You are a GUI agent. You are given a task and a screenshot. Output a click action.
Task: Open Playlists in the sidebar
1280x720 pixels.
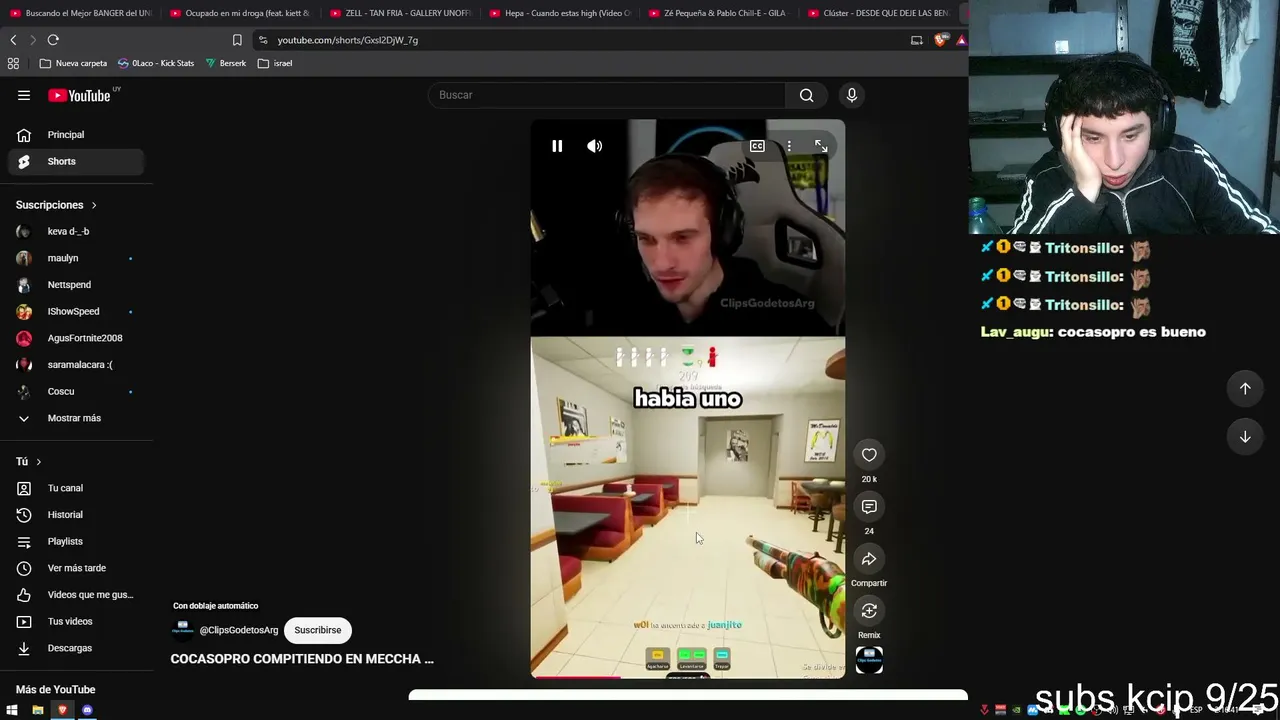click(76, 541)
